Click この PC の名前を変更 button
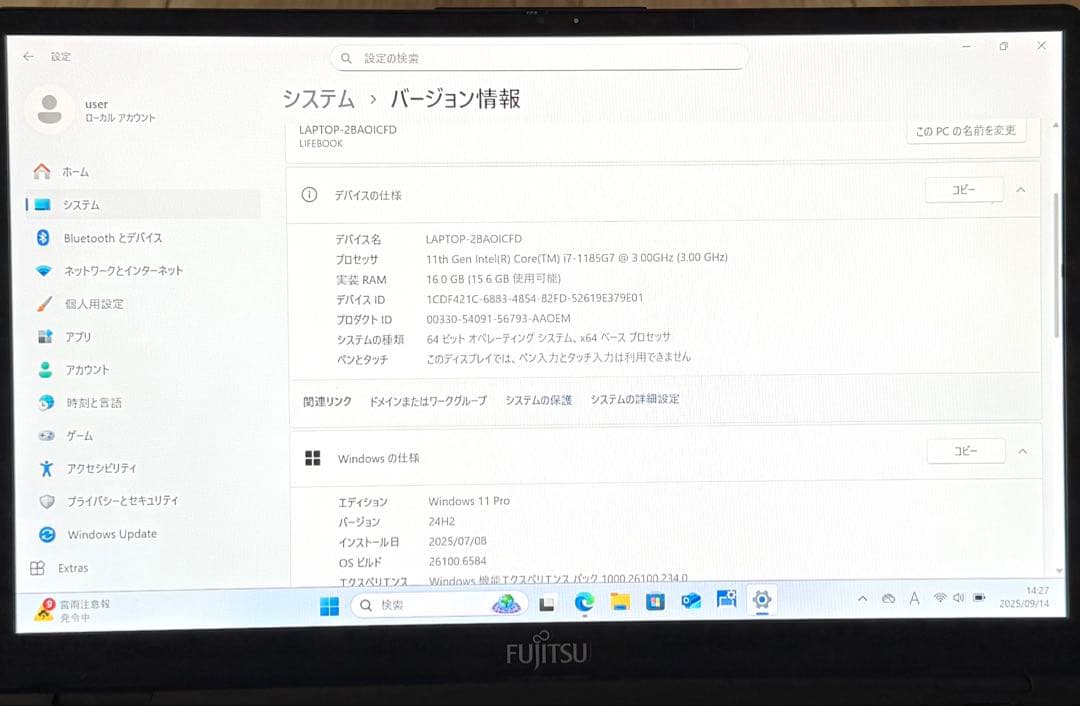This screenshot has height=706, width=1080. click(x=966, y=130)
